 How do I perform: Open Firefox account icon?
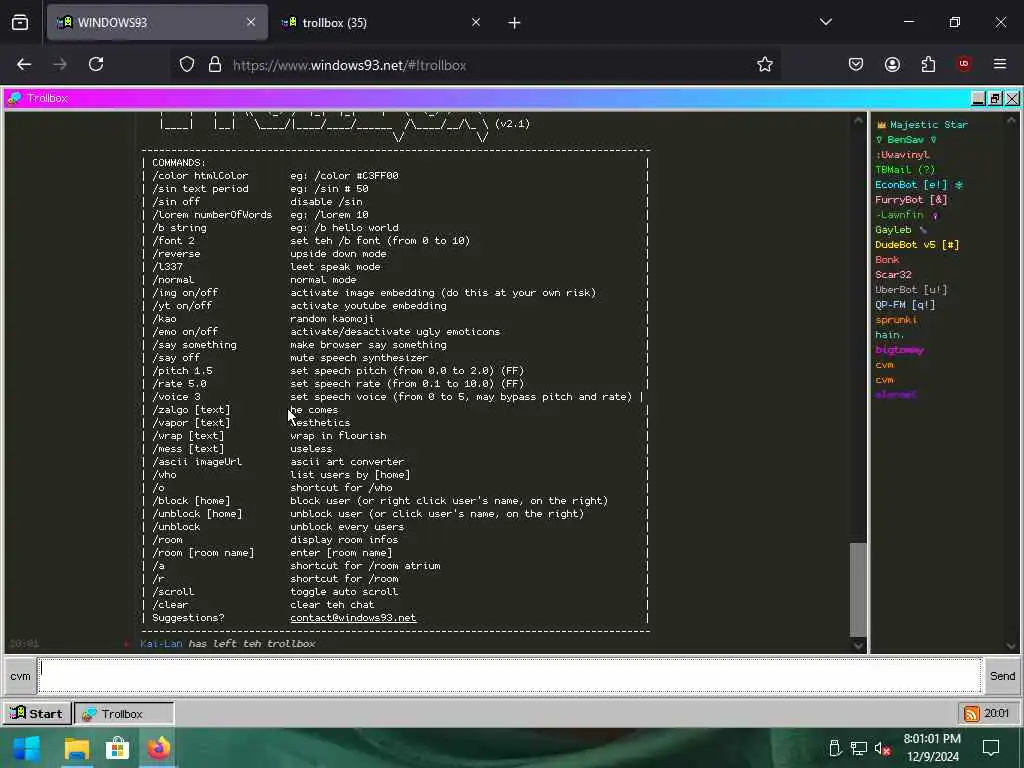(892, 64)
